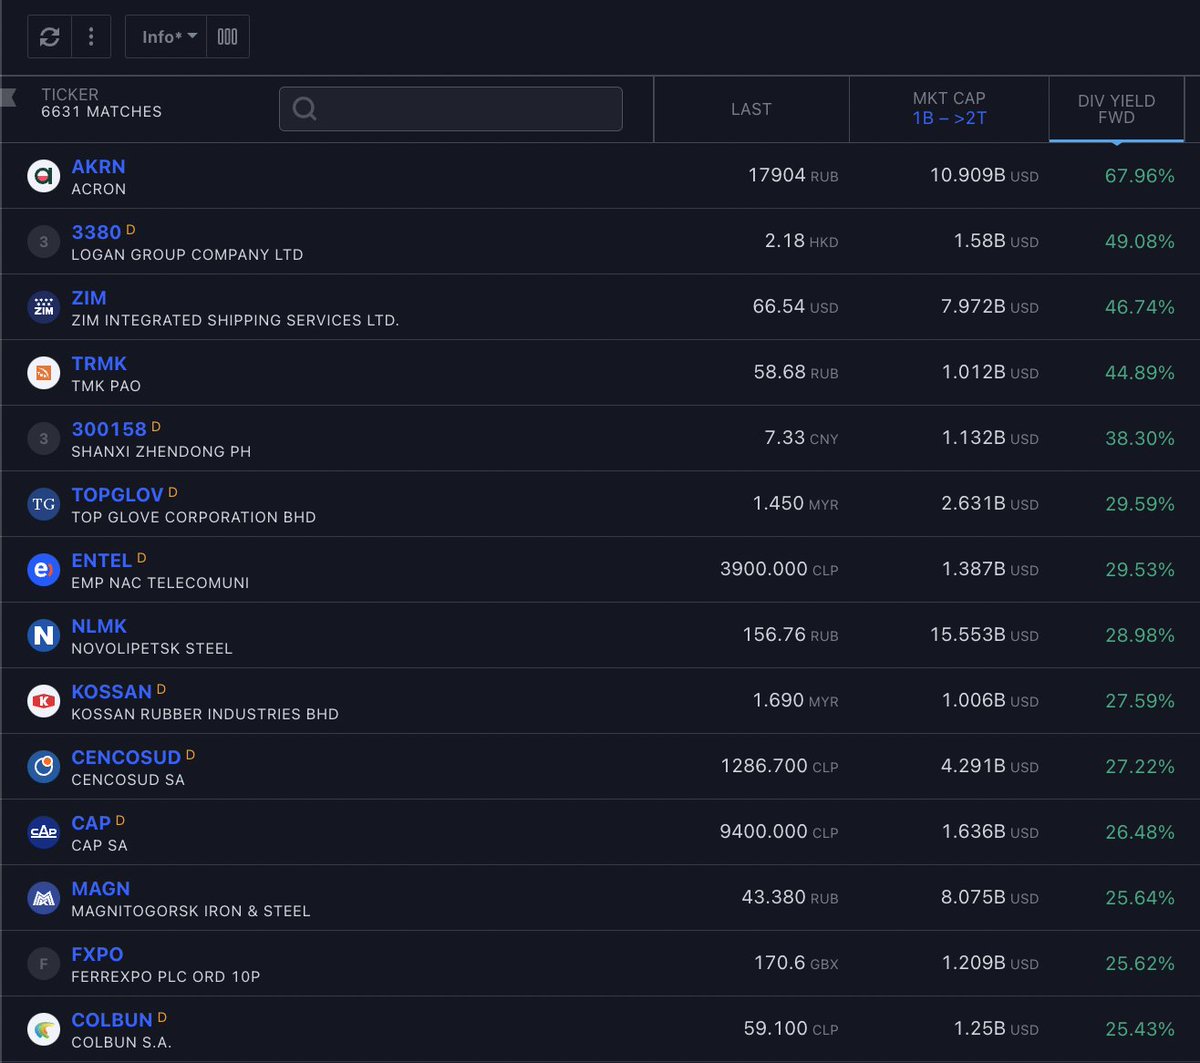Screen dimensions: 1200x1063
Task: Click the Novolipetsk Steel N logo
Action: pos(43,636)
